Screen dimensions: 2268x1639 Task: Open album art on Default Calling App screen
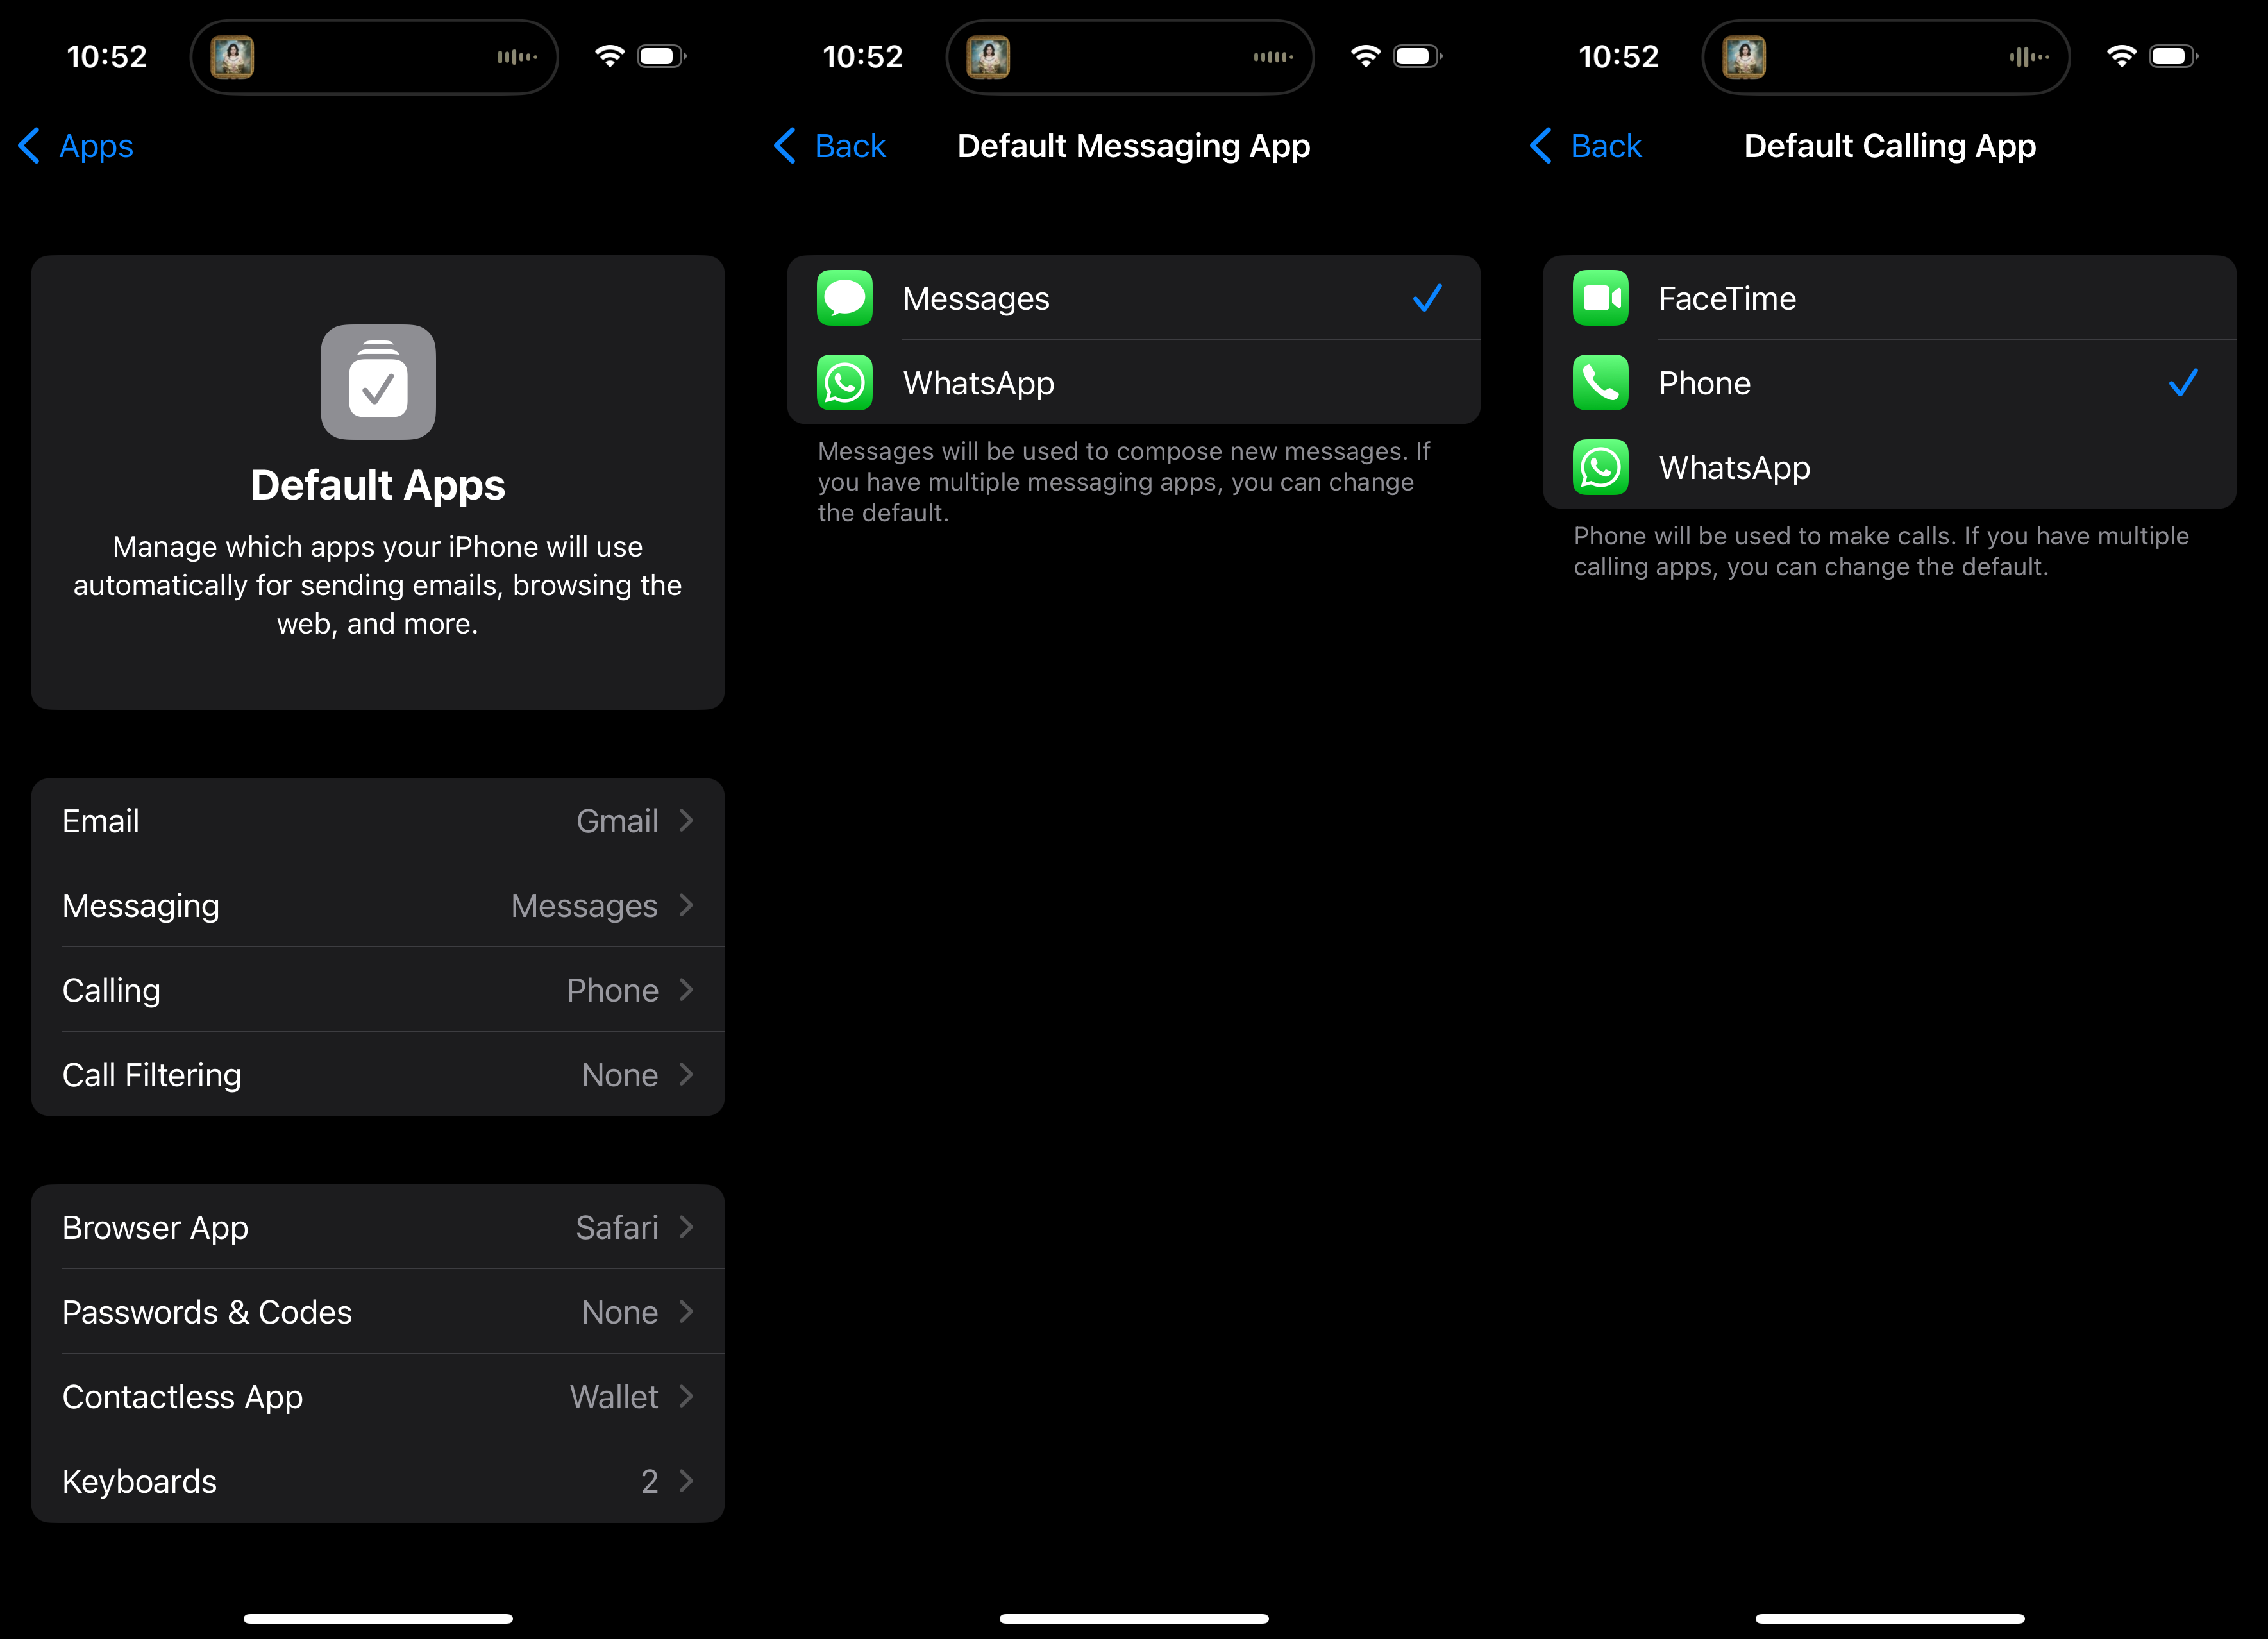tap(1744, 57)
